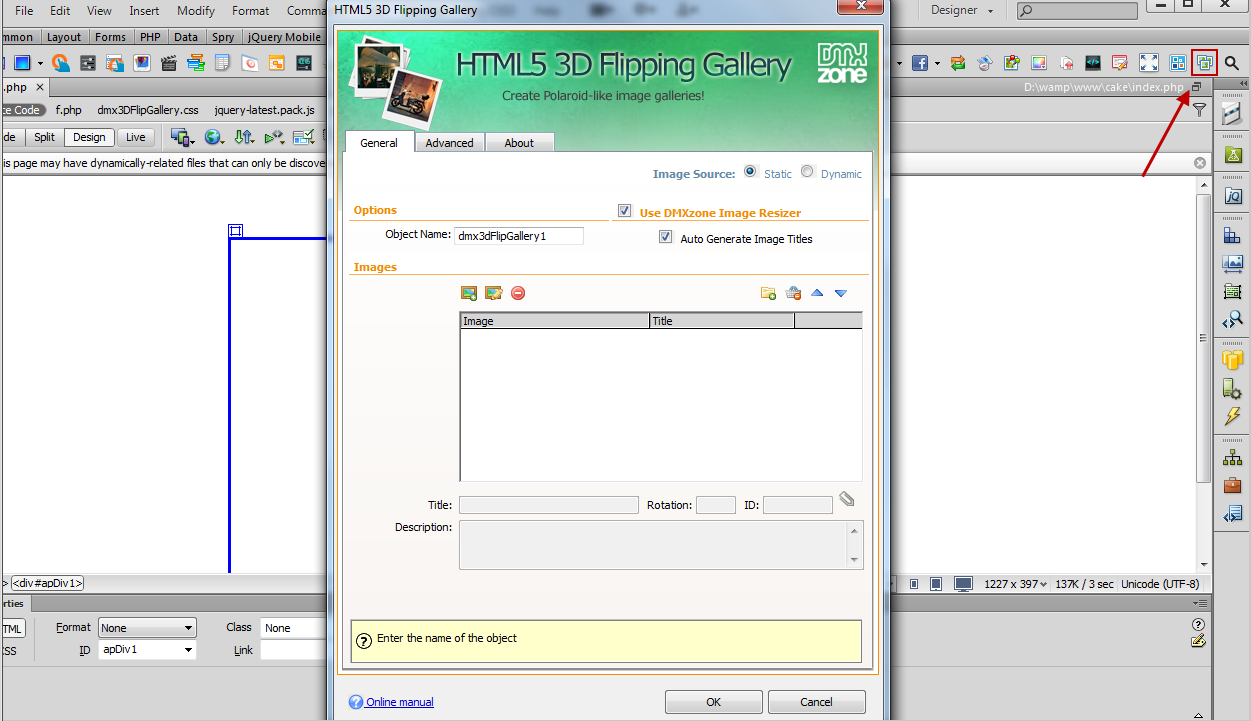
Task: Open the Modify menu
Action: 196,11
